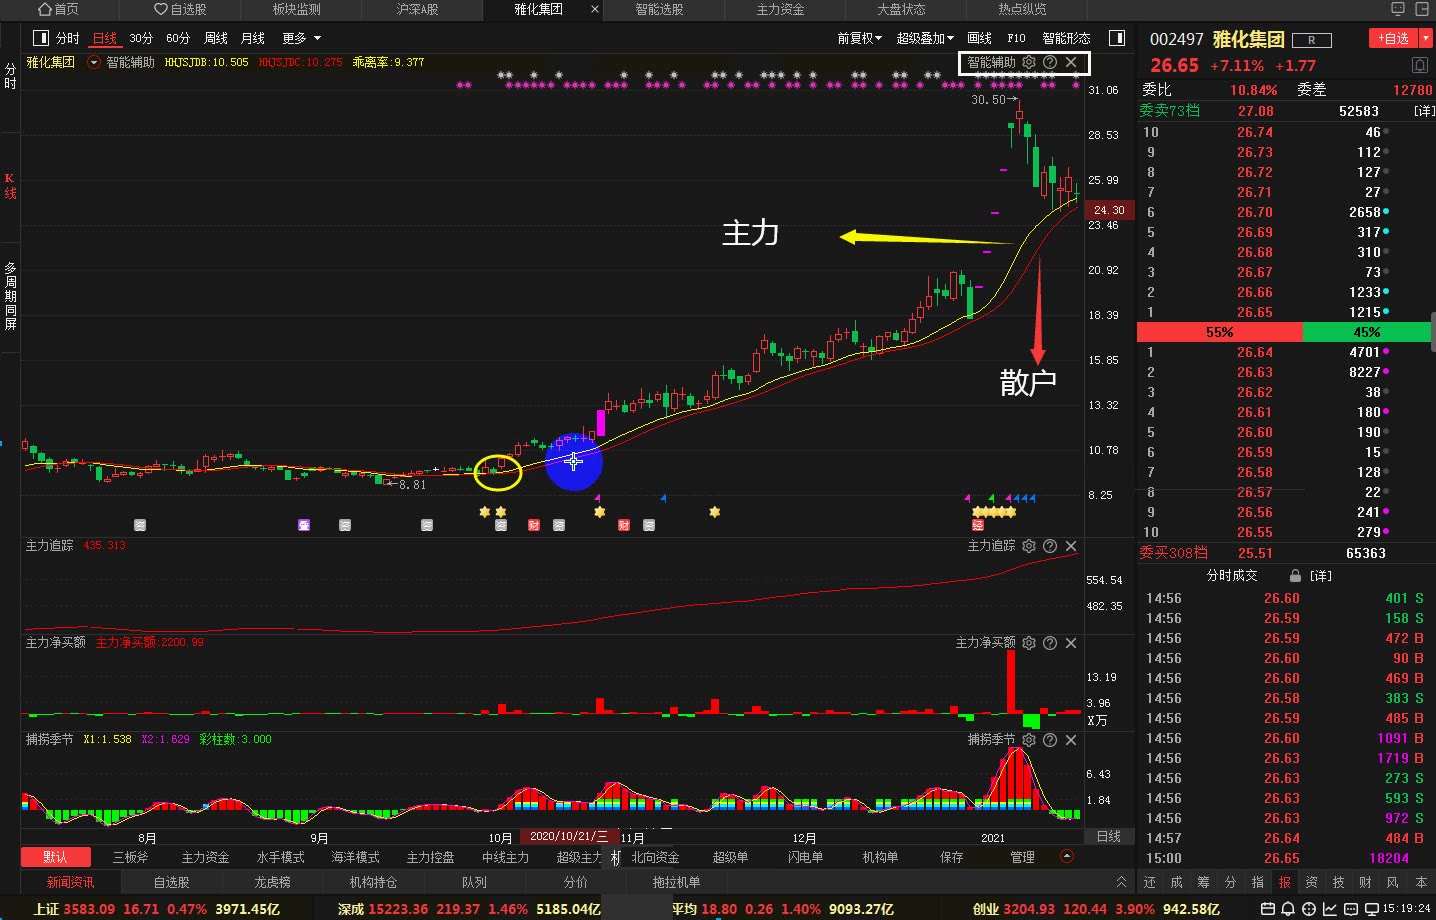1436x920 pixels.
Task: Open 分时成交 详 detail link
Action: (x=1320, y=576)
